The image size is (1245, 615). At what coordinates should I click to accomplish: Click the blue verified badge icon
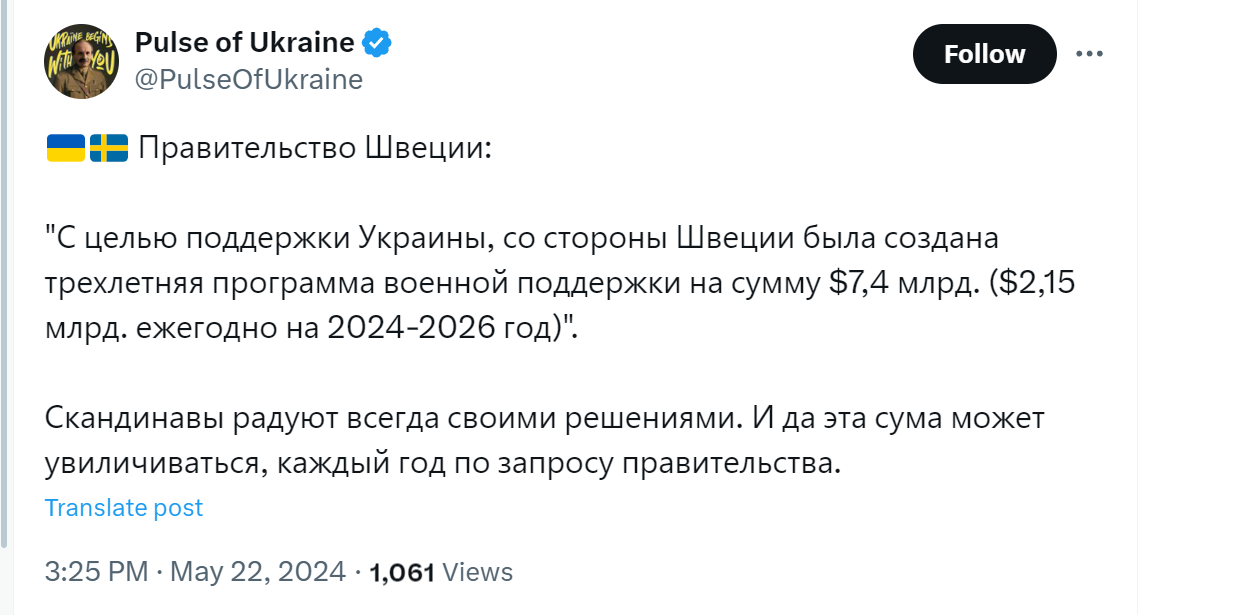(377, 43)
